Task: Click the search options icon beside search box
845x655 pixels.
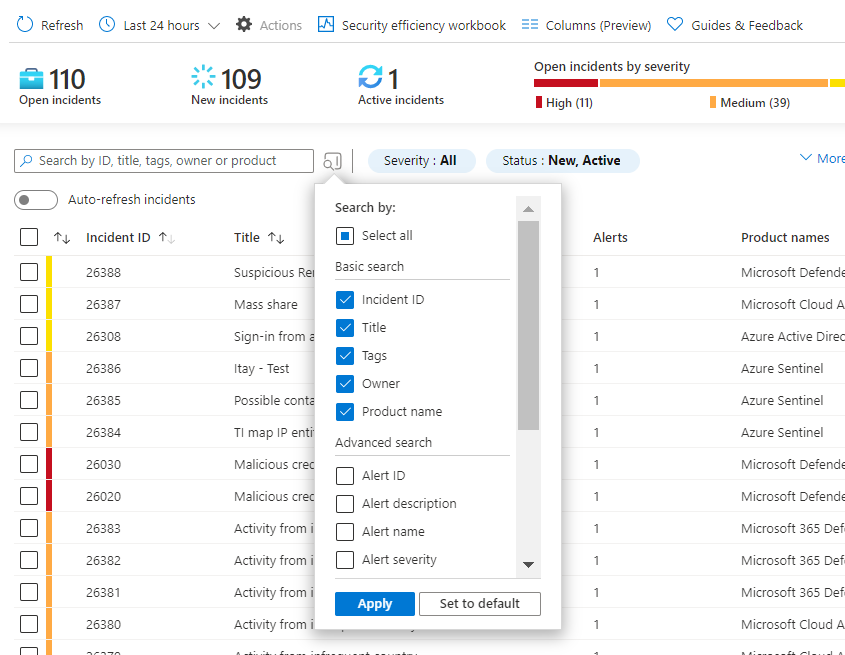Action: 333,161
